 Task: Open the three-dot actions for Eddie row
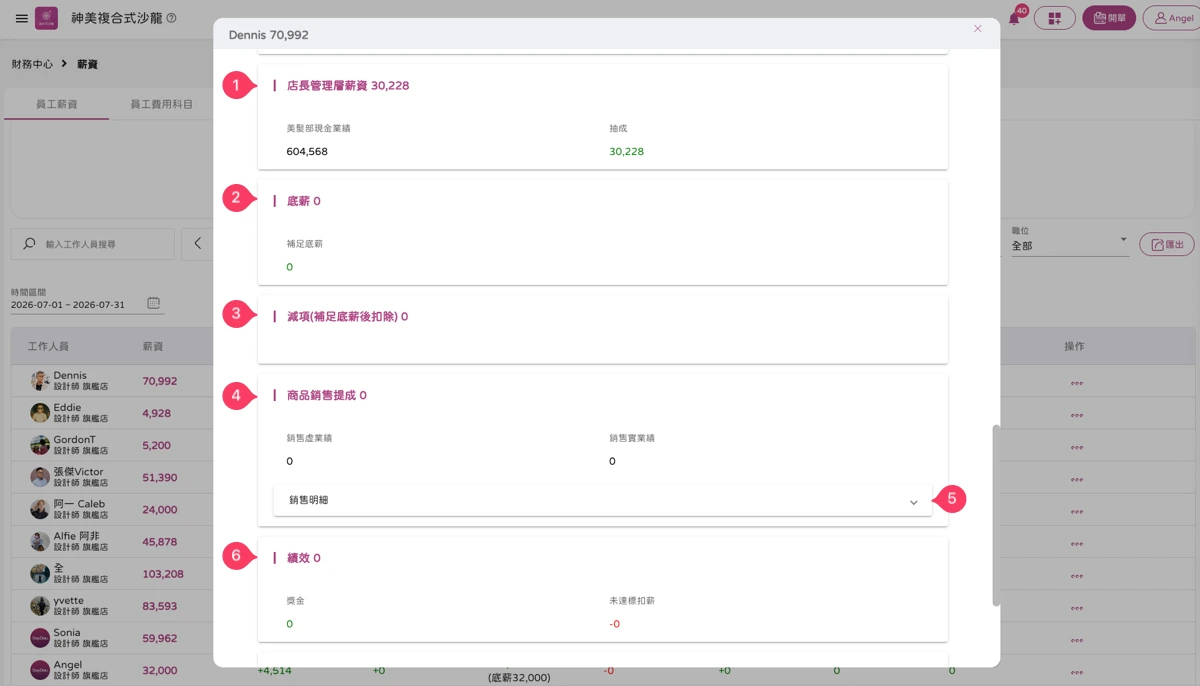(x=1077, y=414)
